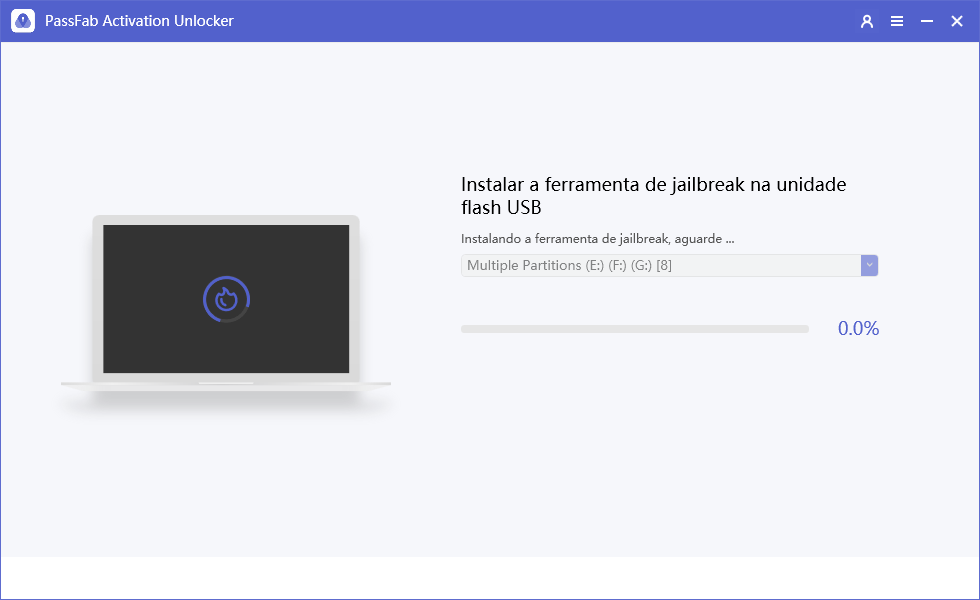Click the dropdown arrow next to partition list

[868, 265]
